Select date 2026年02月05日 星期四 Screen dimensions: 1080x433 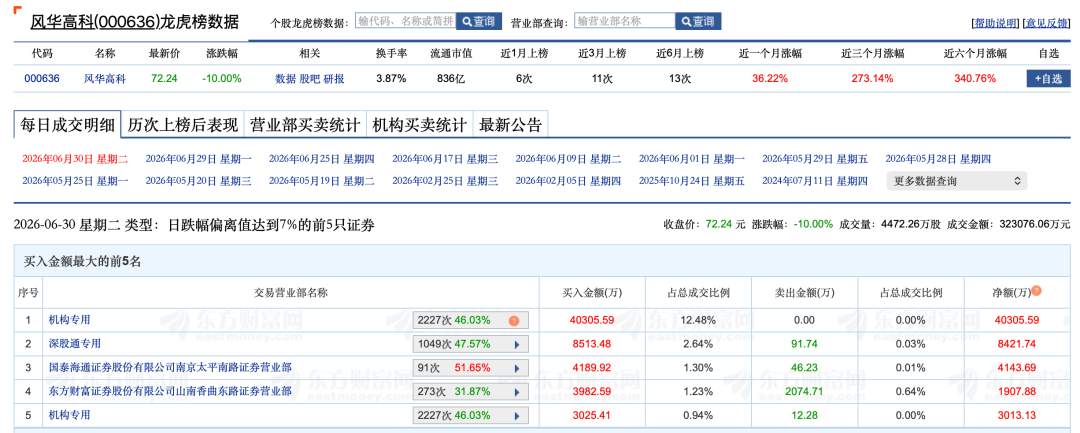coord(568,182)
